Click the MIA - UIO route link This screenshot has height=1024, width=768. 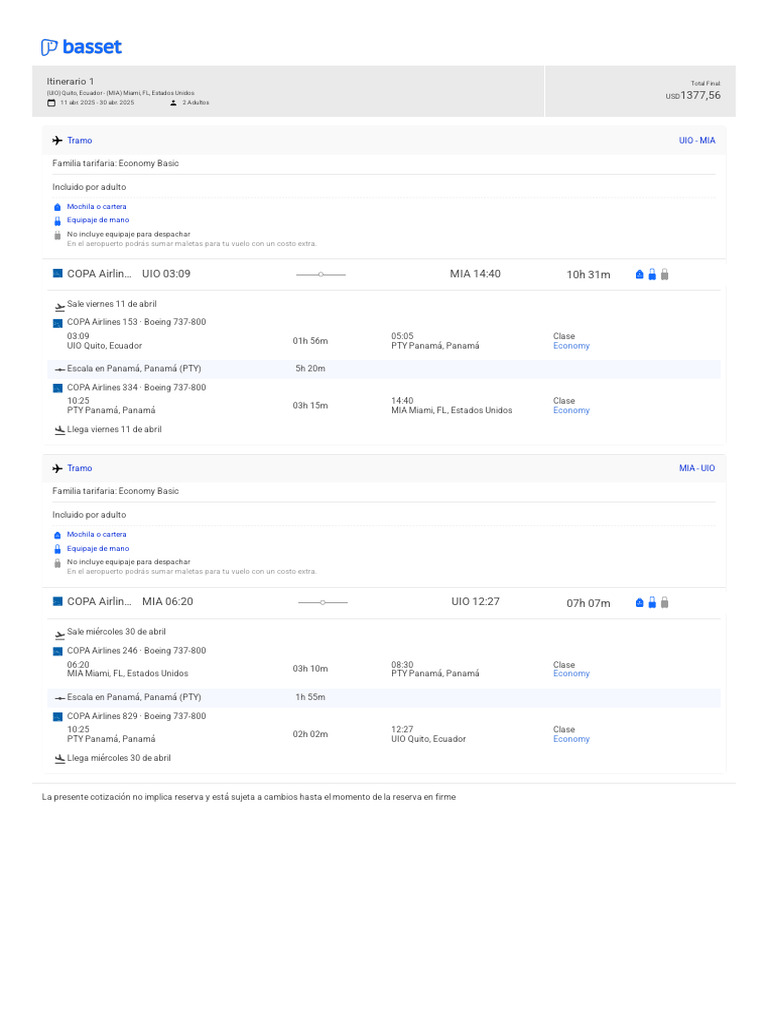point(697,468)
